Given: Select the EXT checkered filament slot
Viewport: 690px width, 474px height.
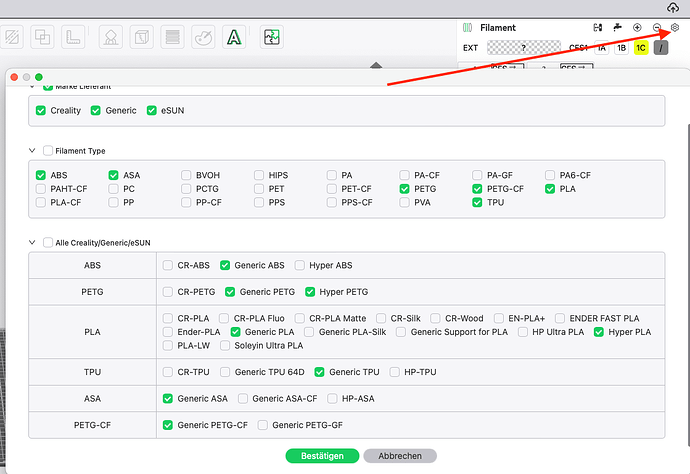Looking at the screenshot, I should point(524,48).
